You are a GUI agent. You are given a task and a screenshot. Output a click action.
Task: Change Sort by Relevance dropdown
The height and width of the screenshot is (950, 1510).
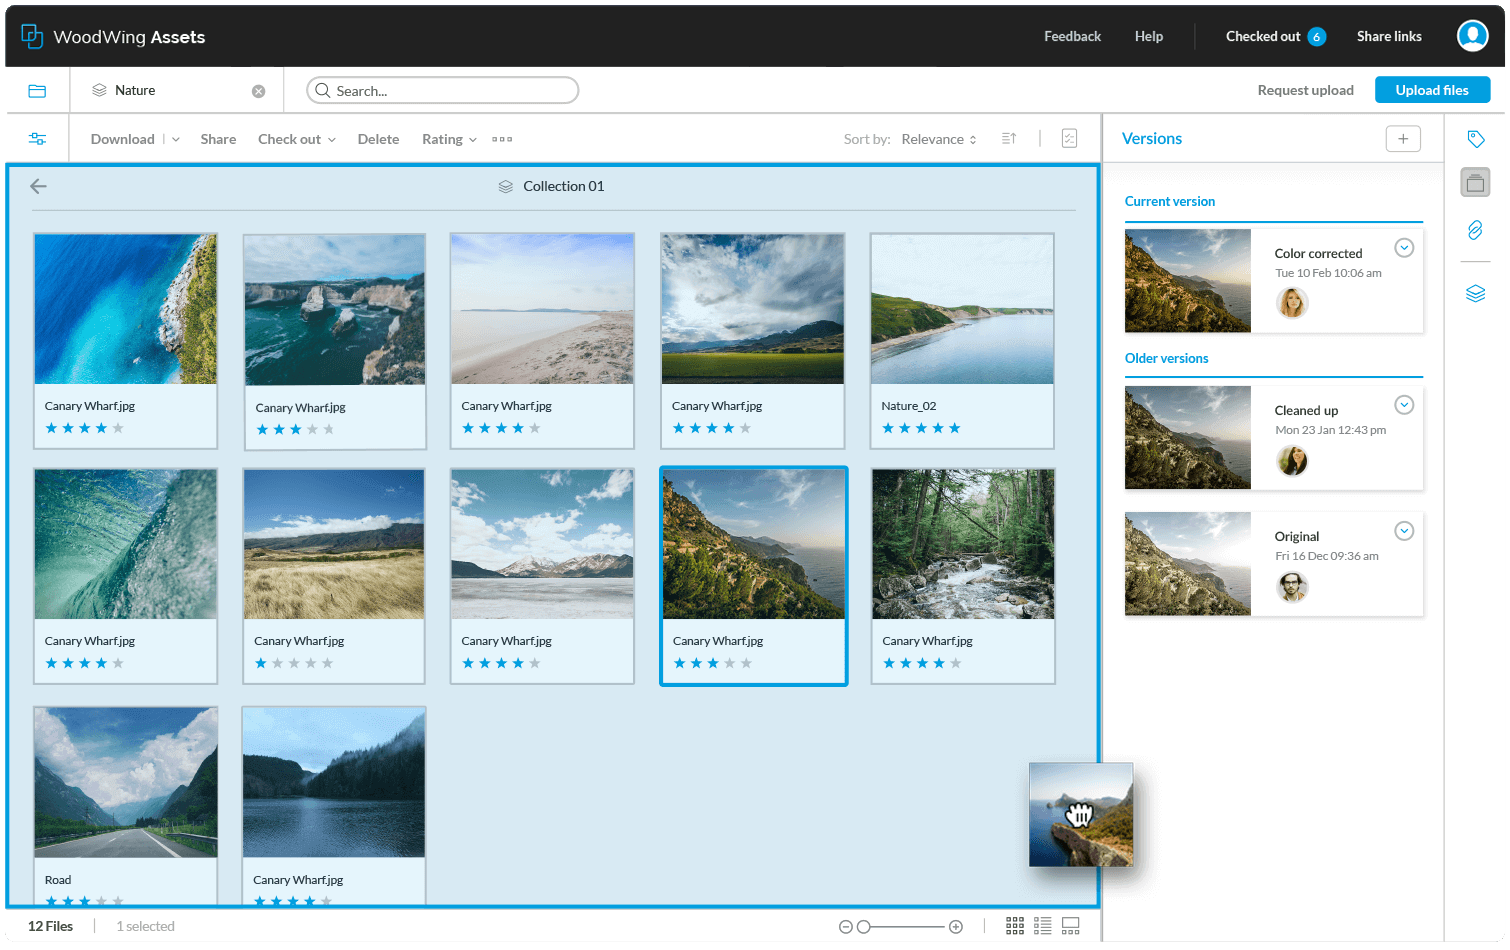coord(938,139)
